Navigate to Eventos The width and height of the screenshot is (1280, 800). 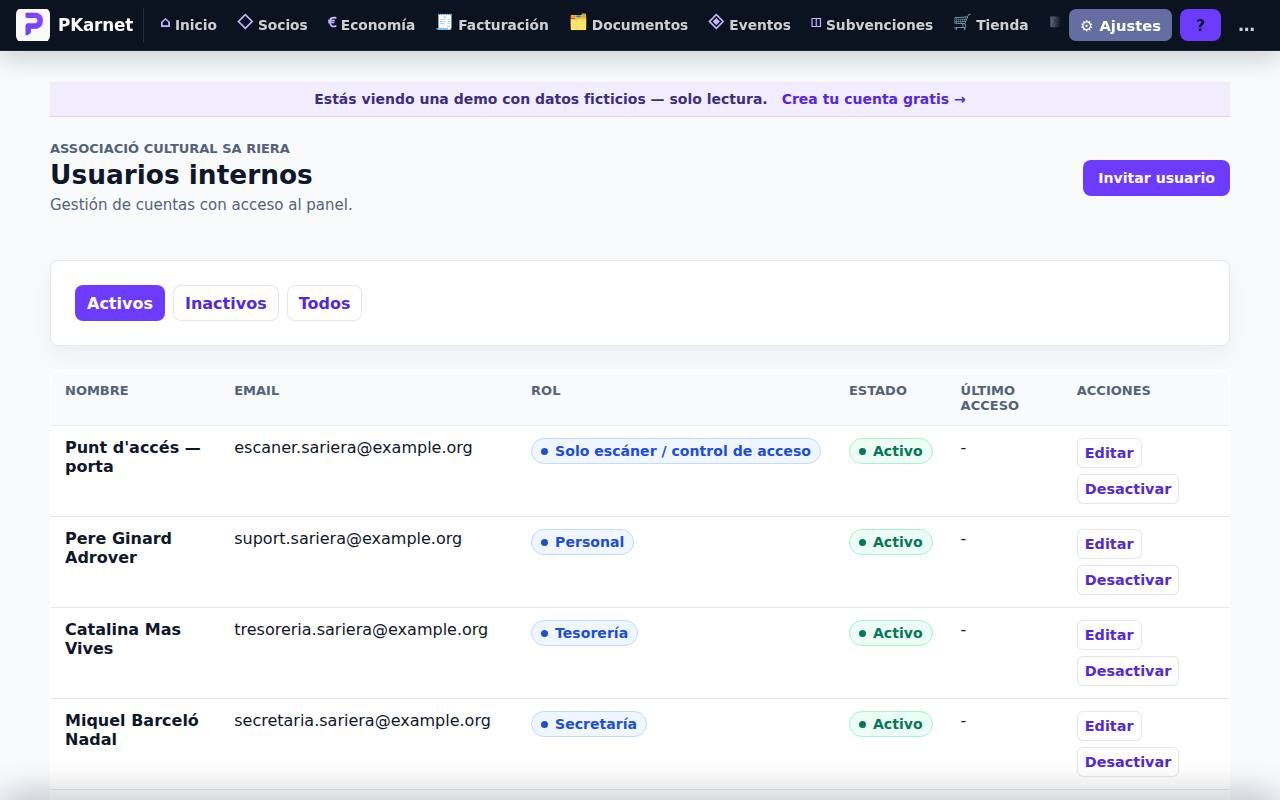pos(749,25)
